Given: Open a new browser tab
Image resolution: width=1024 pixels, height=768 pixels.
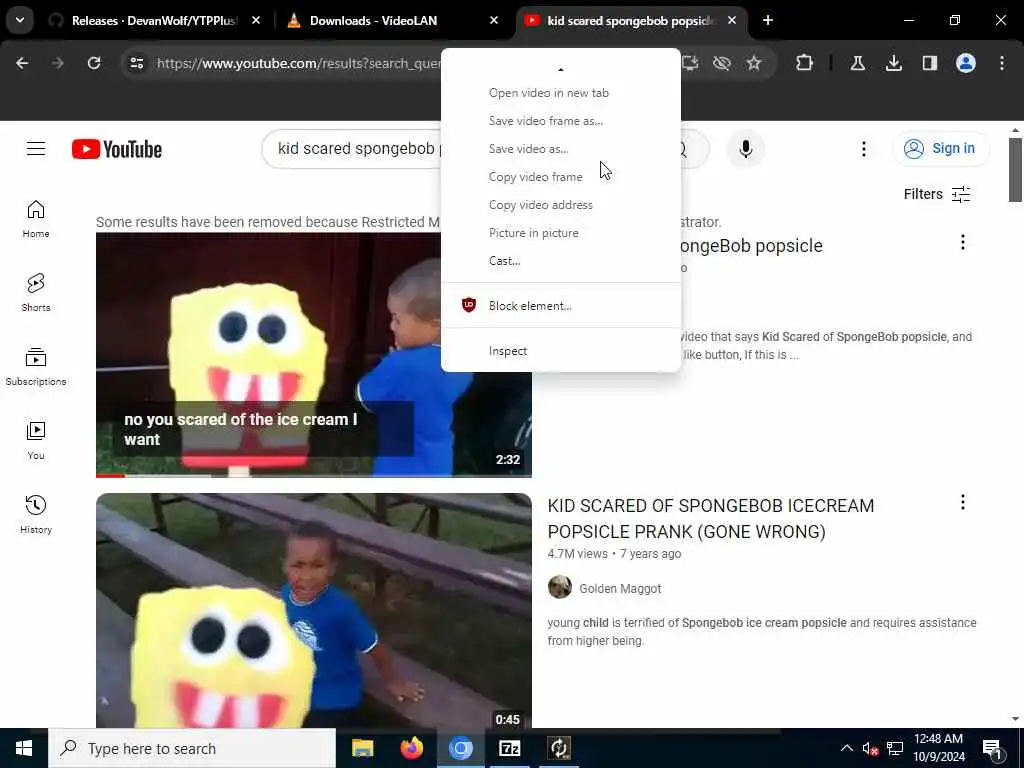Looking at the screenshot, I should point(768,21).
